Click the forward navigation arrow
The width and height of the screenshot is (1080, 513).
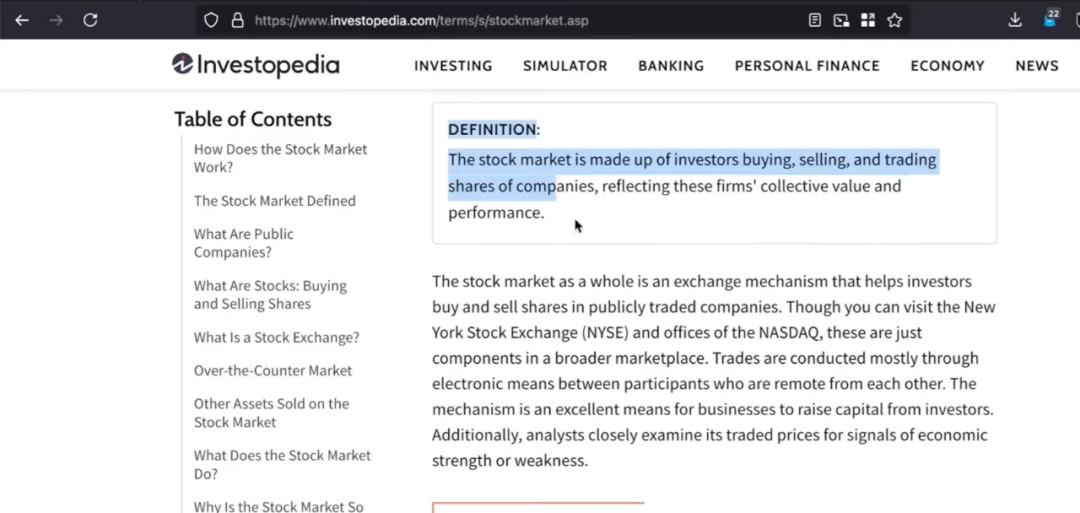pos(56,20)
